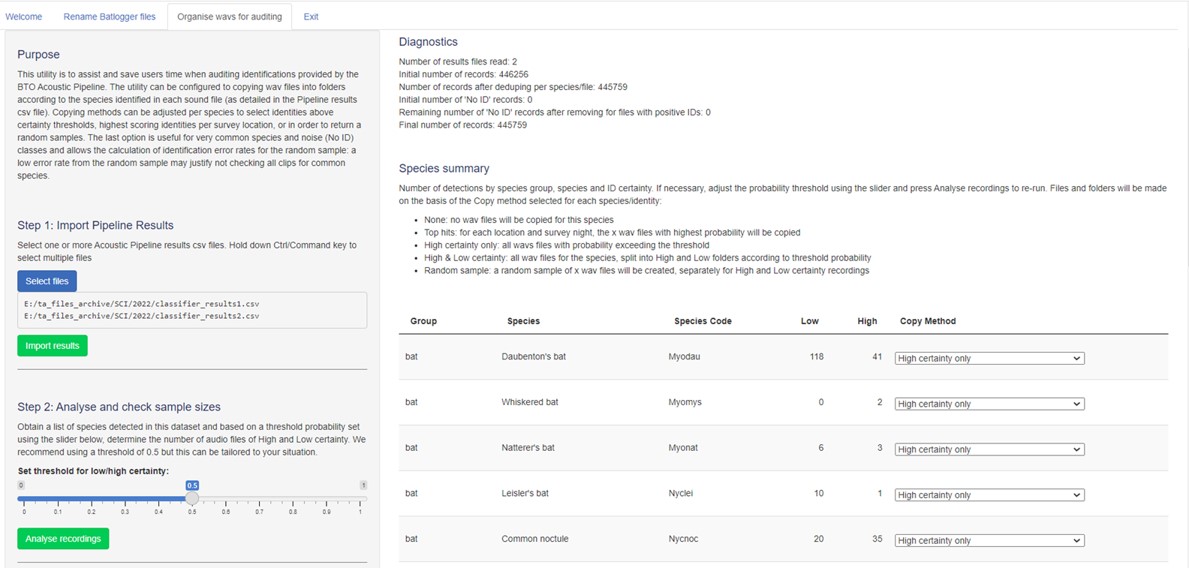This screenshot has height=568, width=1189.
Task: Click the Species column header
Action: [x=523, y=321]
